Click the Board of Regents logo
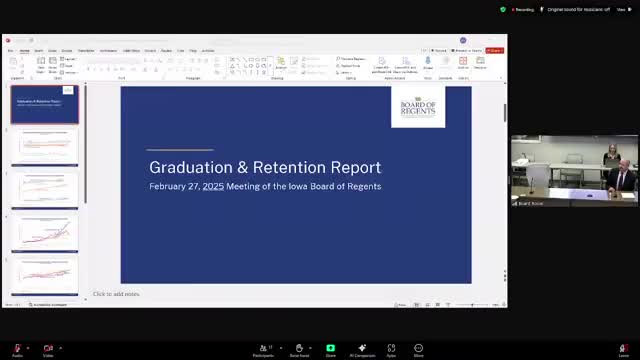This screenshot has height=360, width=640. pyautogui.click(x=418, y=107)
